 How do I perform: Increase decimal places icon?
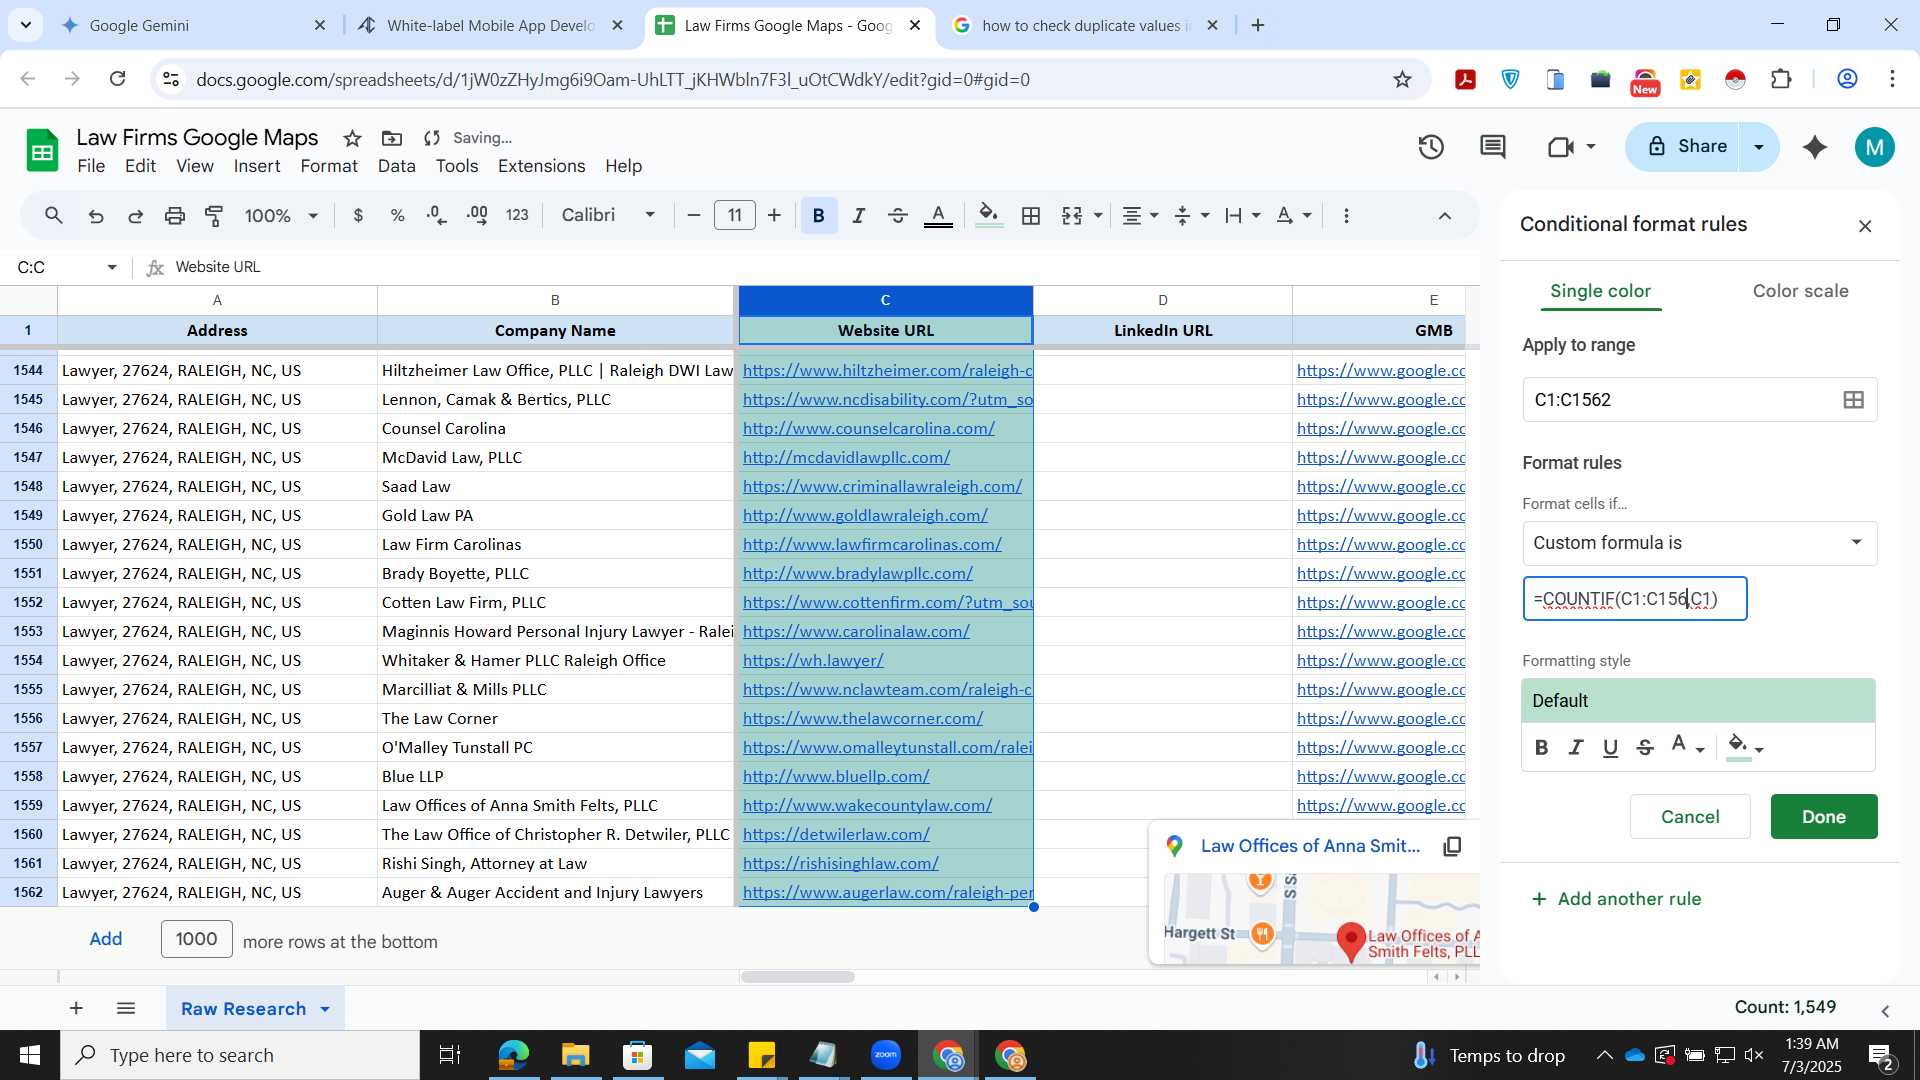pos(477,216)
